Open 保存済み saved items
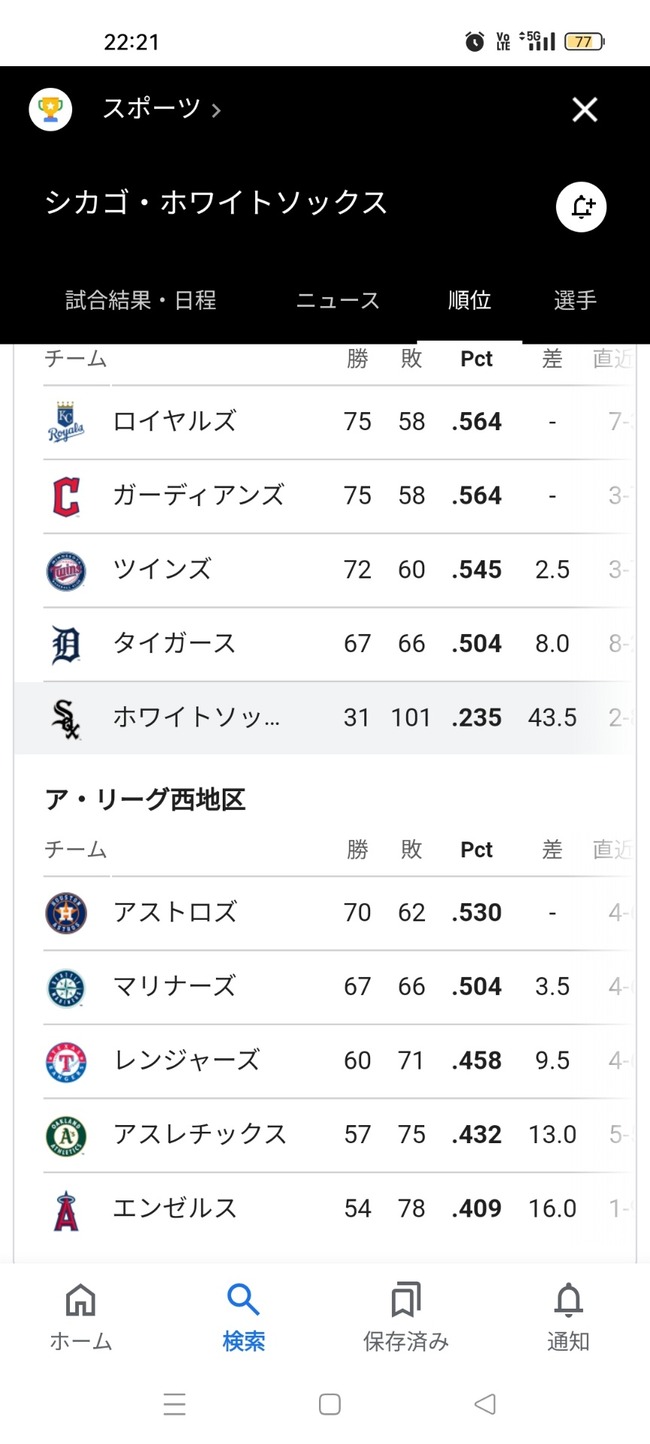This screenshot has height=1444, width=650. pyautogui.click(x=406, y=1316)
